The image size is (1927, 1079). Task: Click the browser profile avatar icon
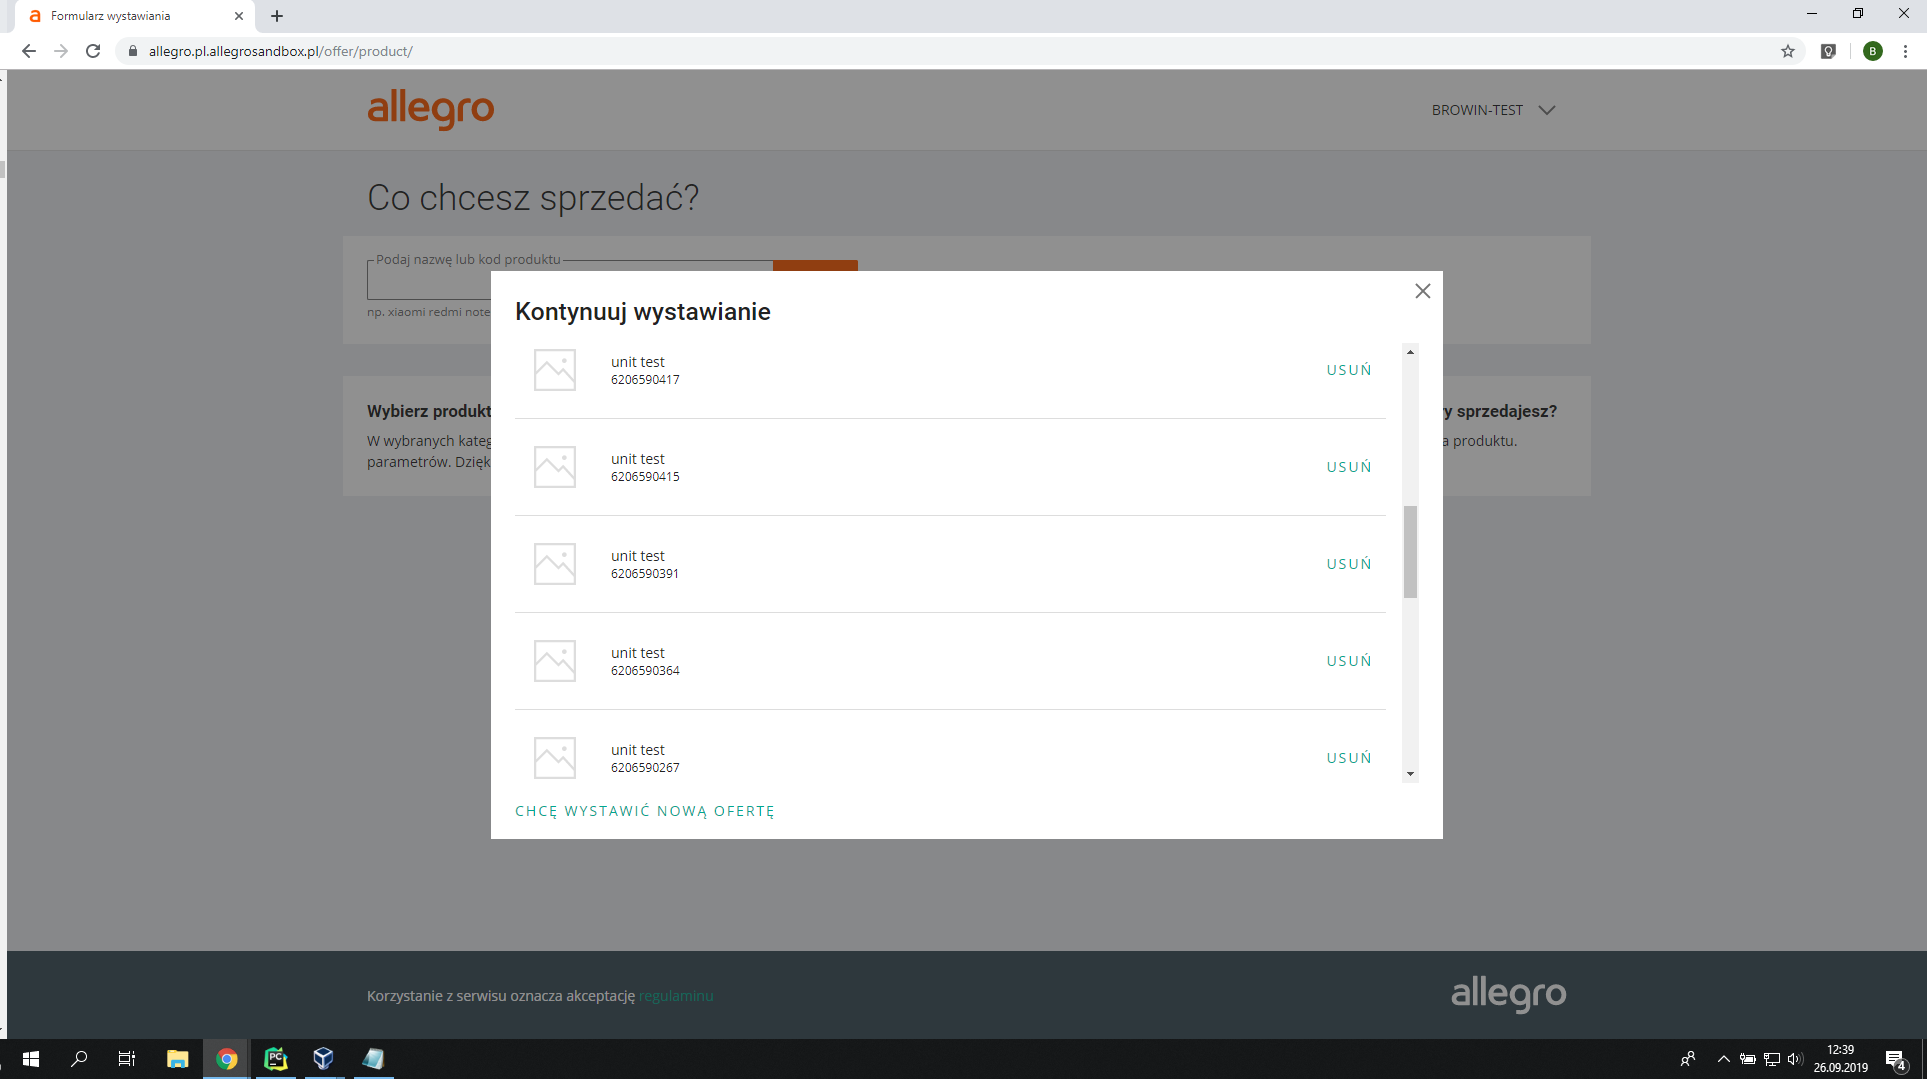(x=1873, y=51)
